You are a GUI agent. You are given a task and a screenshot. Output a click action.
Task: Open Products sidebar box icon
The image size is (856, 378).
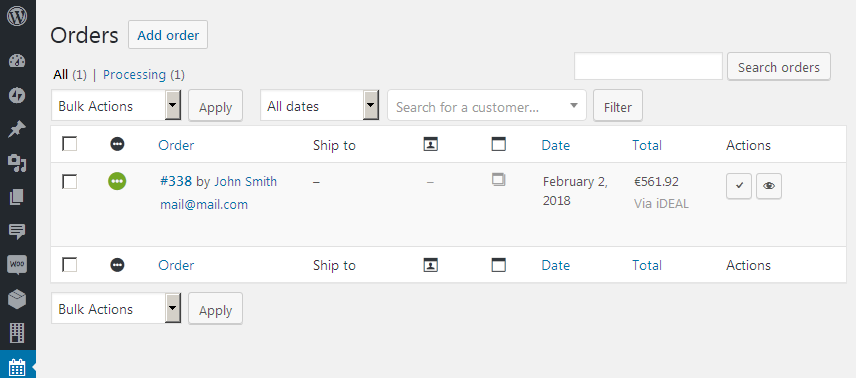[17, 299]
